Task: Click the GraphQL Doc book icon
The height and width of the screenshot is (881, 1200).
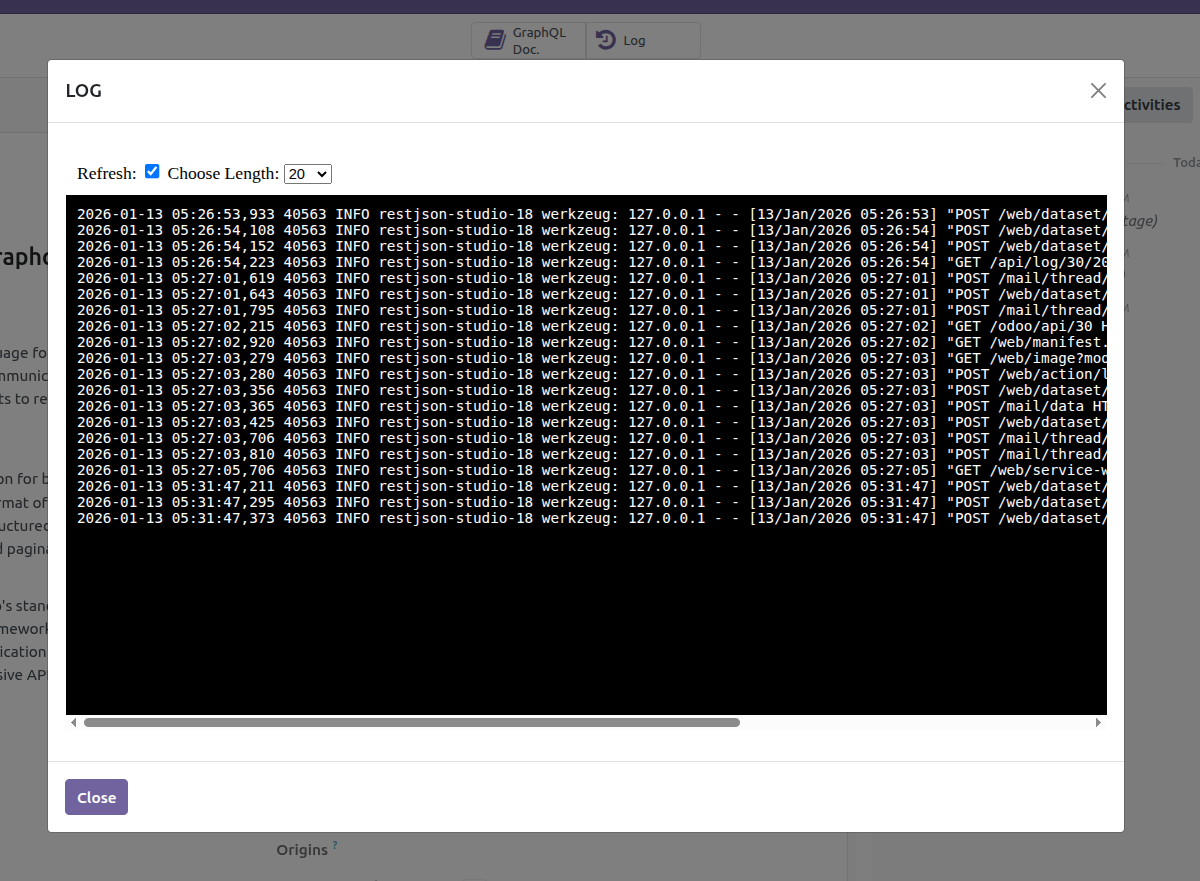Action: (x=494, y=40)
